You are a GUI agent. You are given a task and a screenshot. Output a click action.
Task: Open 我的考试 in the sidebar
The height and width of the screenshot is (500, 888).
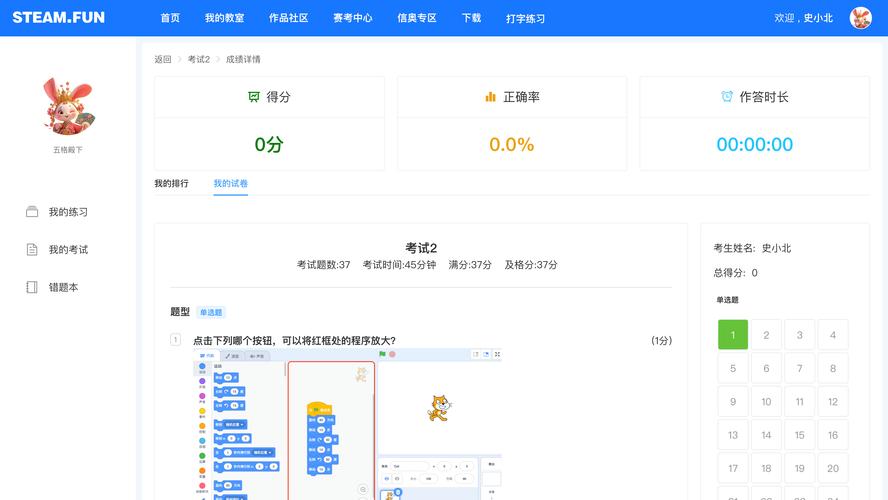coord(68,250)
